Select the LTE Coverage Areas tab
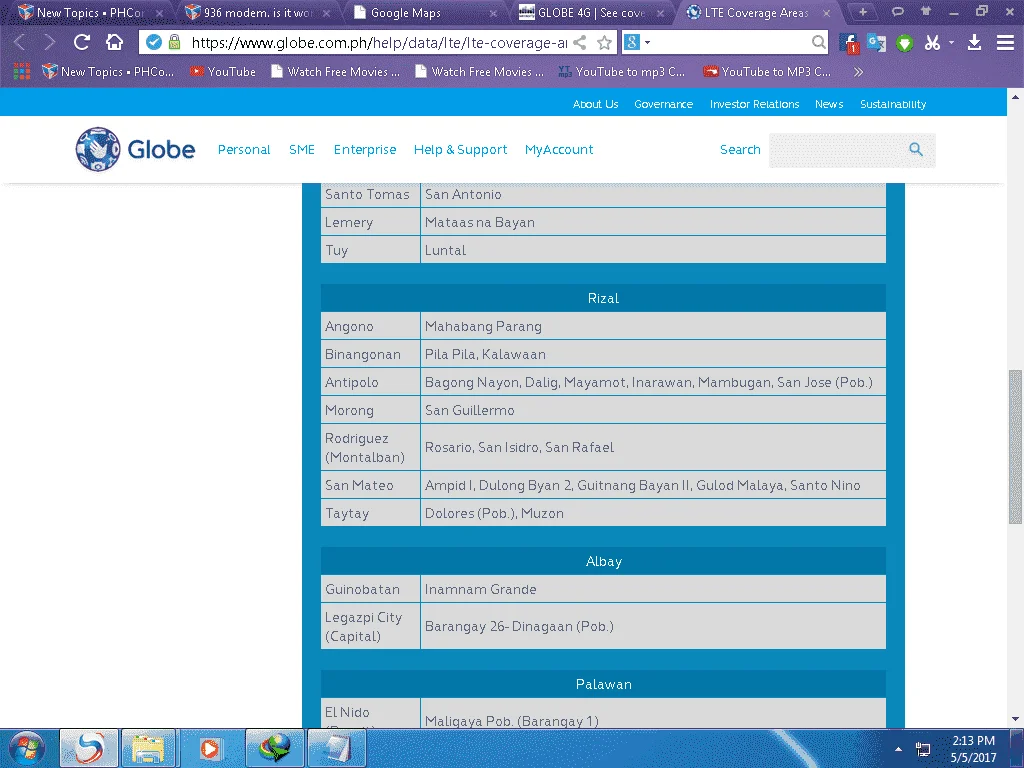 pos(758,12)
